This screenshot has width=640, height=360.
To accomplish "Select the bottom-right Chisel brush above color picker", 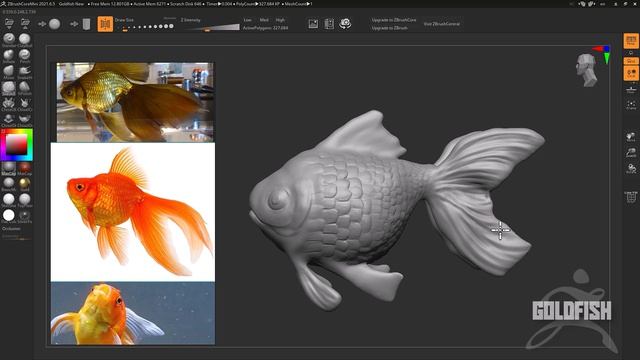I will [x=24, y=120].
